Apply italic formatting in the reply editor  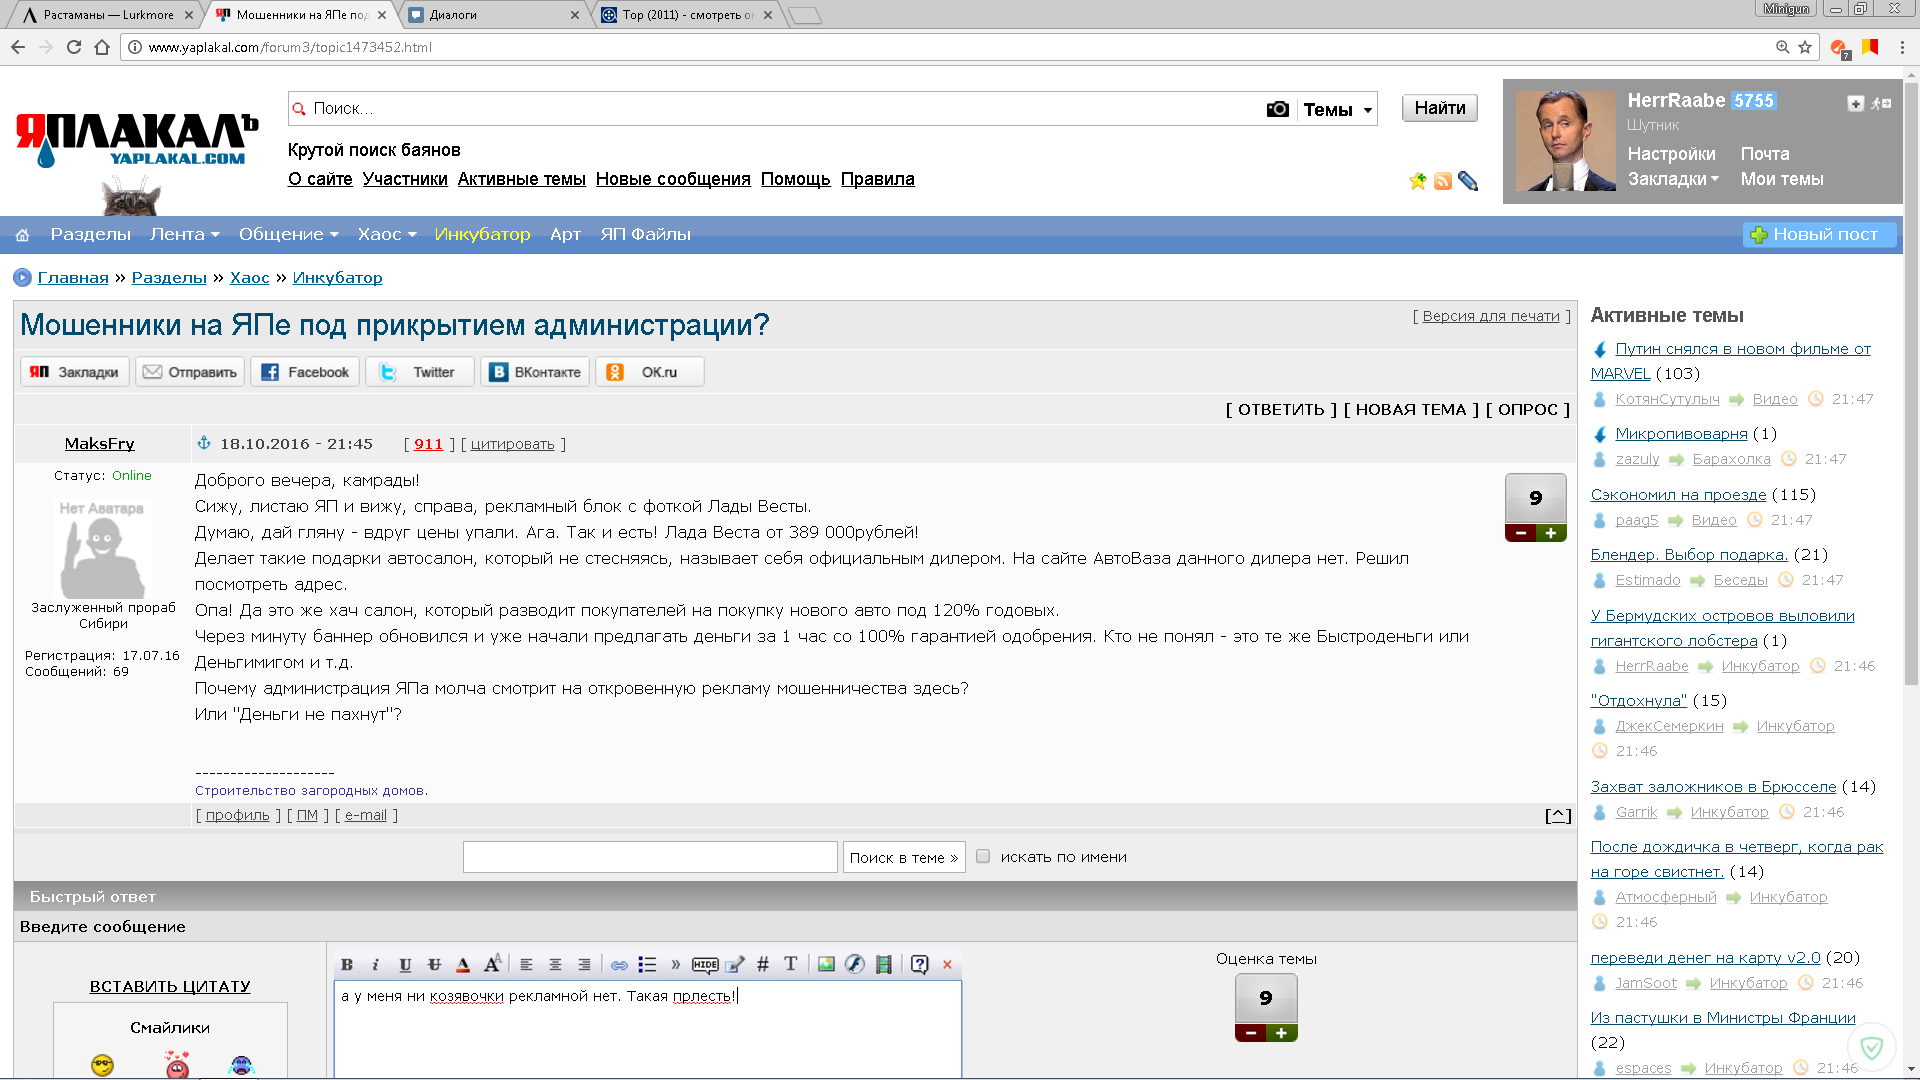click(375, 965)
